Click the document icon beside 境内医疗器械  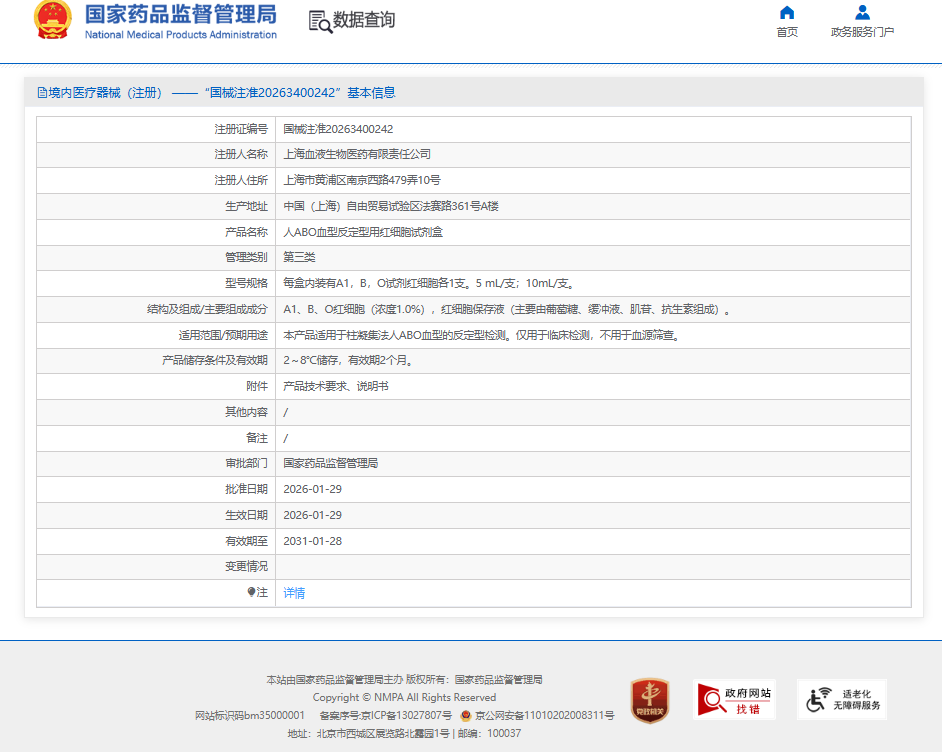pyautogui.click(x=42, y=93)
